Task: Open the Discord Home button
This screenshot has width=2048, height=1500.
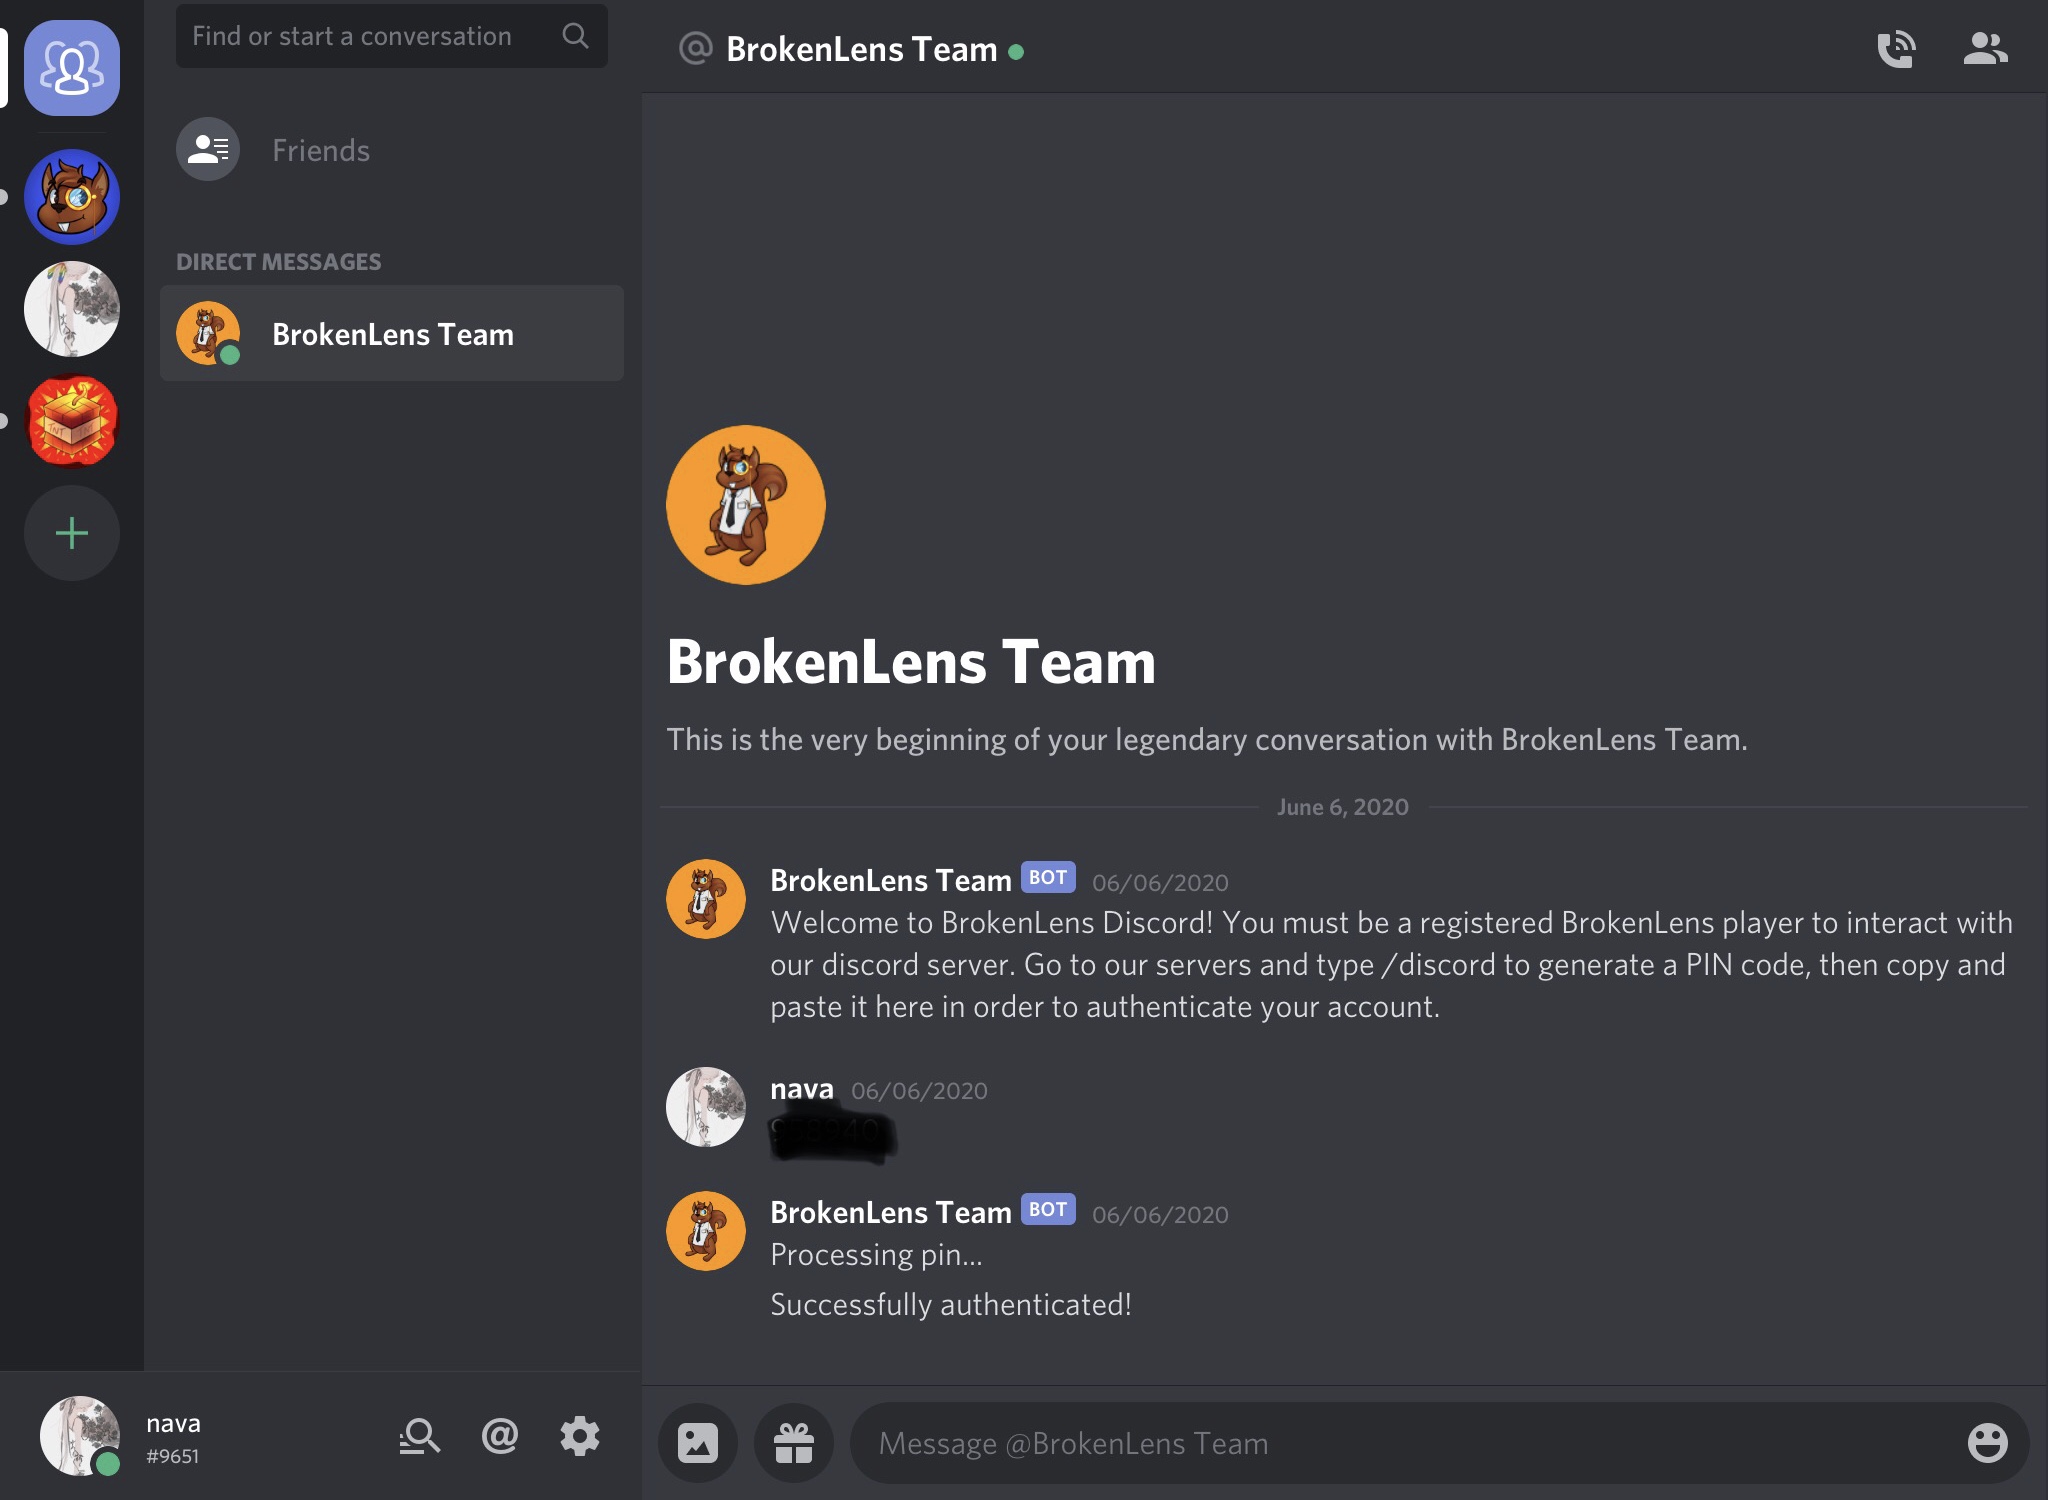Action: 72,68
